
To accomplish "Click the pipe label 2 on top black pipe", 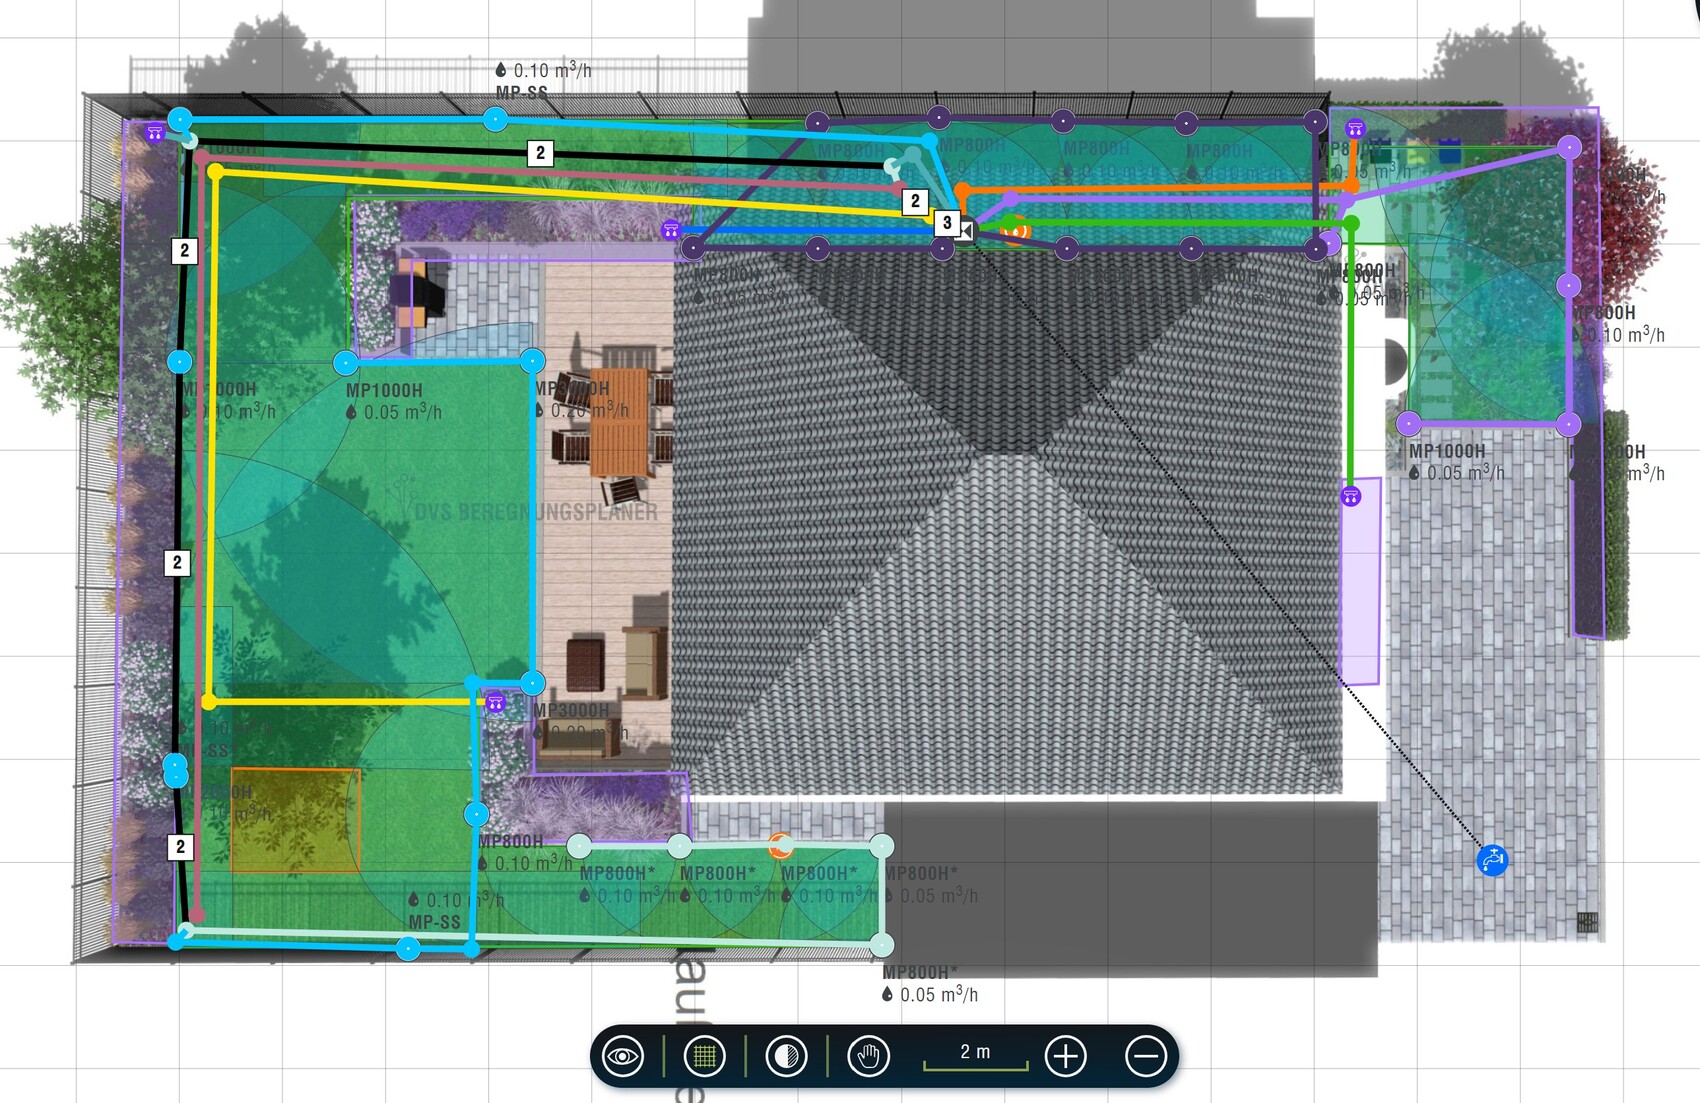I will [x=540, y=153].
